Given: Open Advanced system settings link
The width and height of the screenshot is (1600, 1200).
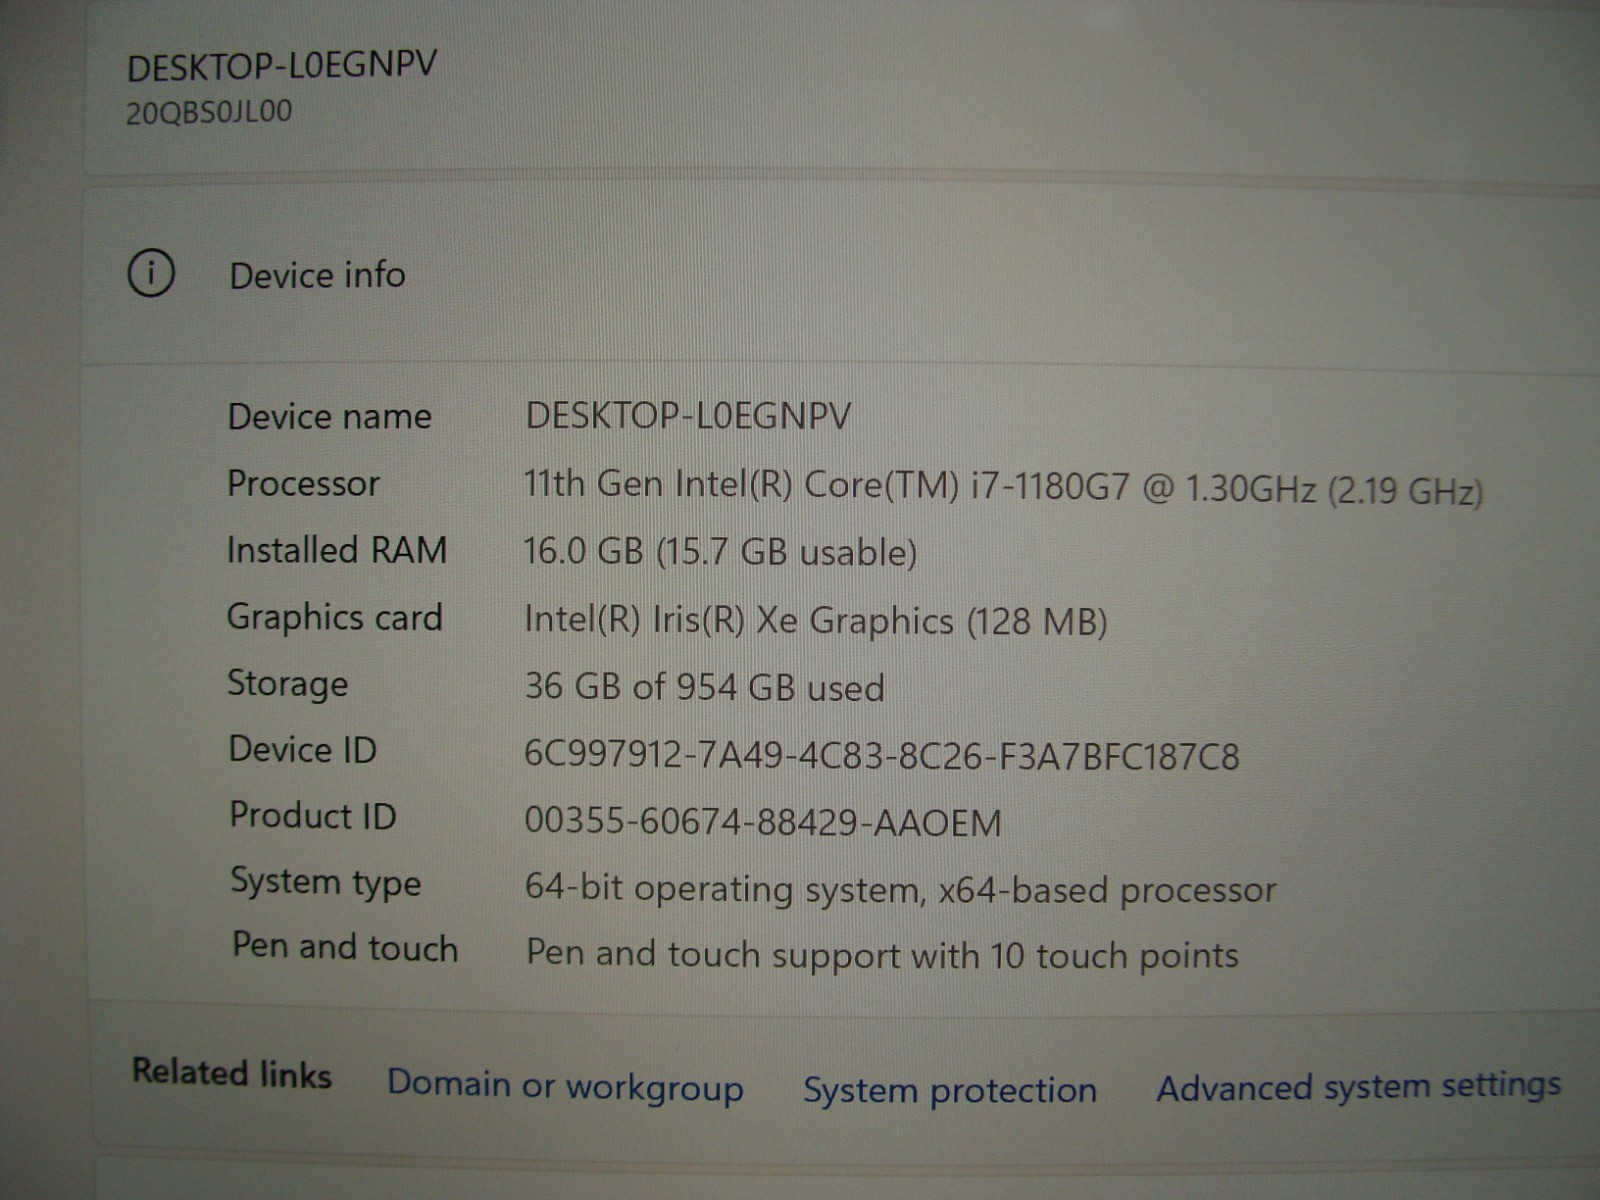Looking at the screenshot, I should pos(1358,1087).
